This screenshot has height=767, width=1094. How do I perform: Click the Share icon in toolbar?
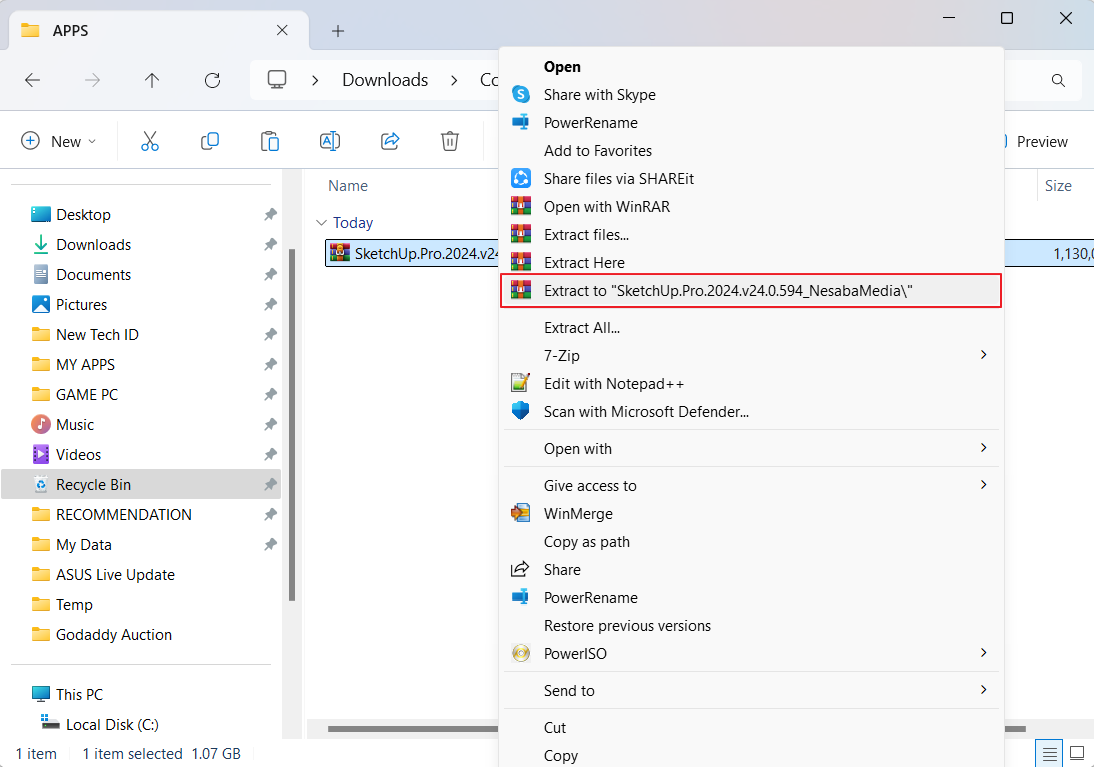coord(390,141)
